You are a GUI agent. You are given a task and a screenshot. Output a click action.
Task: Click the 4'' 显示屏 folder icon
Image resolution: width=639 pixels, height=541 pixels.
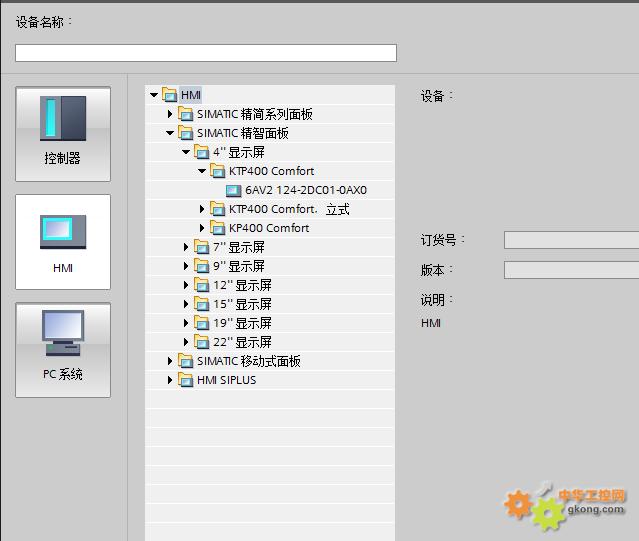pos(201,152)
